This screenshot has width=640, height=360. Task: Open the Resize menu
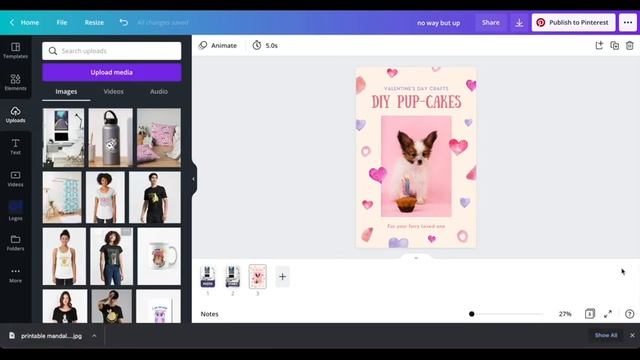tap(94, 22)
